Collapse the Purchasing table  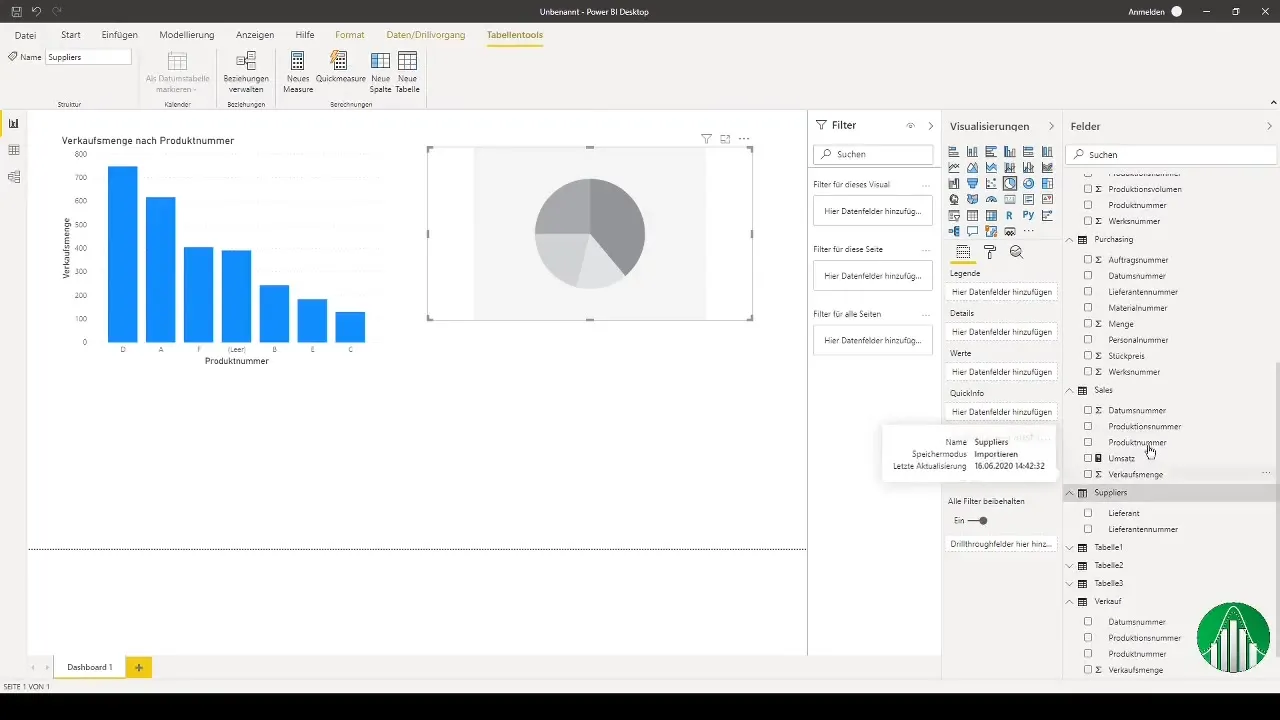point(1069,240)
